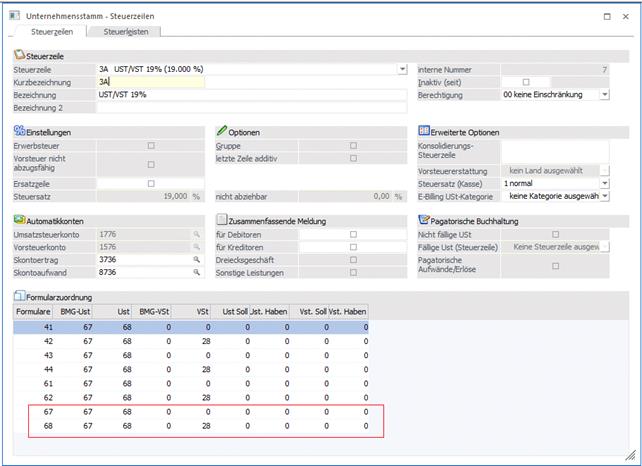Switch to the Steuerleisten tab

(126, 32)
